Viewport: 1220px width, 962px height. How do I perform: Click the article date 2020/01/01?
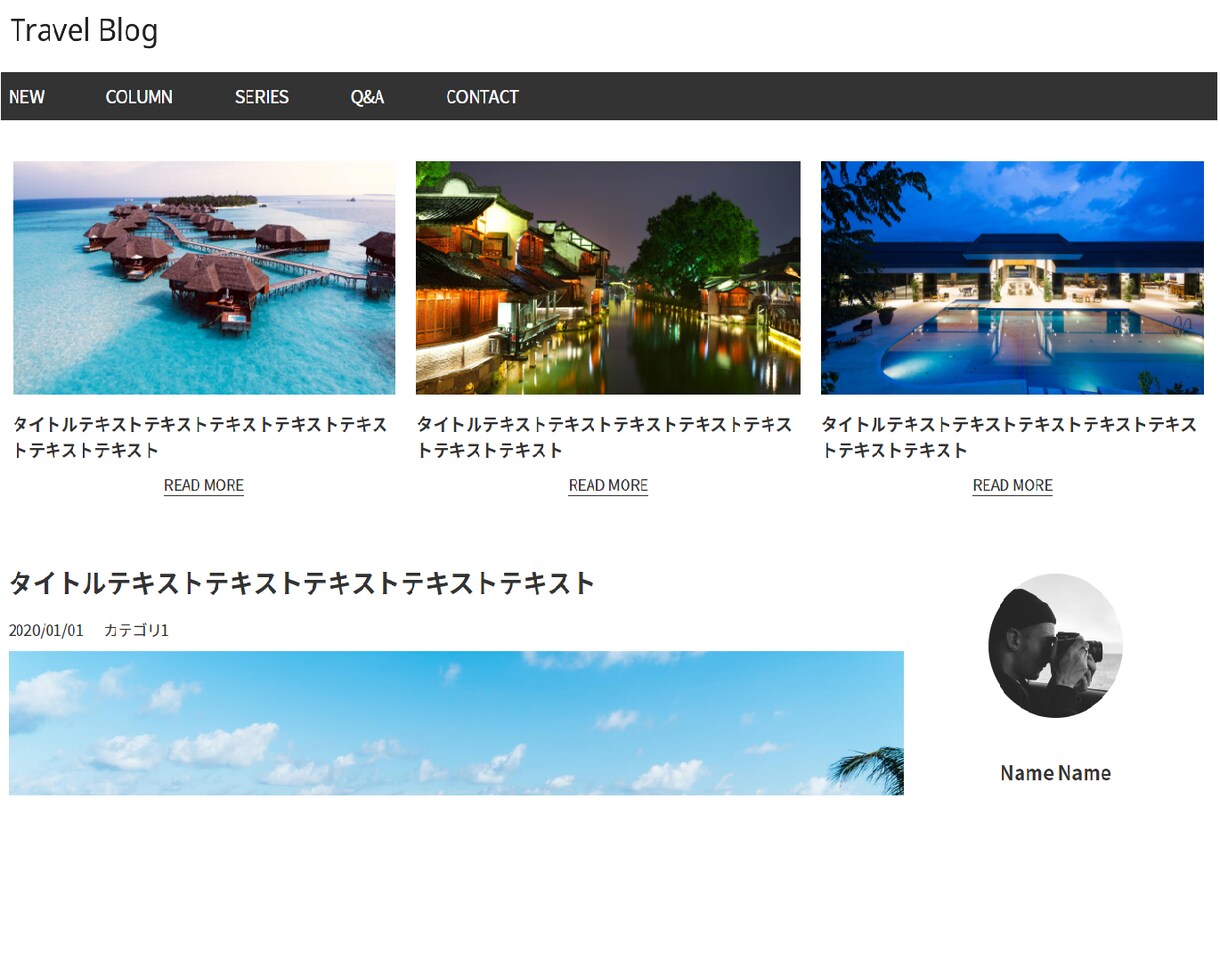[46, 630]
